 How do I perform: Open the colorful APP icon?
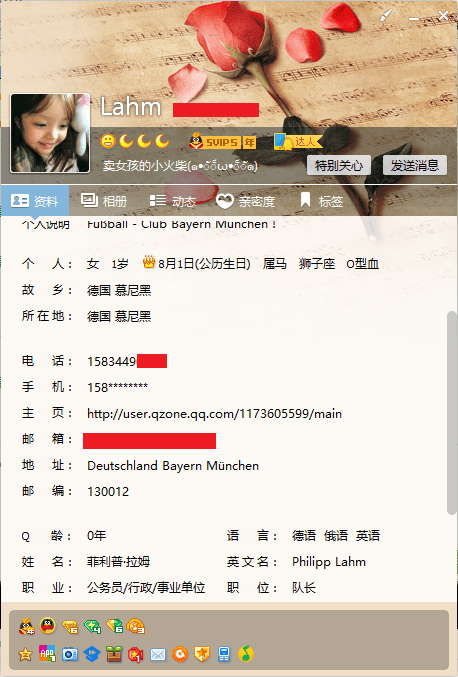click(47, 654)
